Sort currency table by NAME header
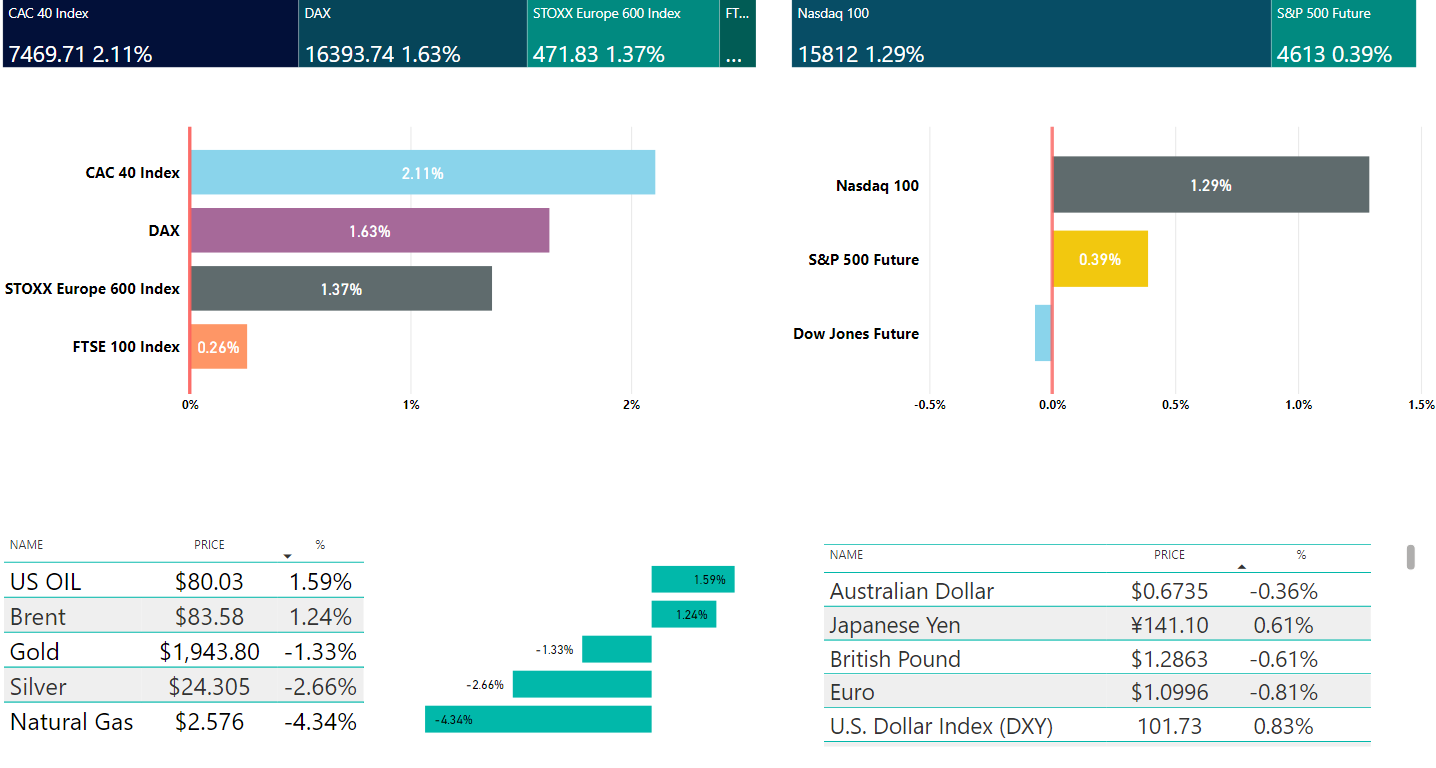 point(847,554)
